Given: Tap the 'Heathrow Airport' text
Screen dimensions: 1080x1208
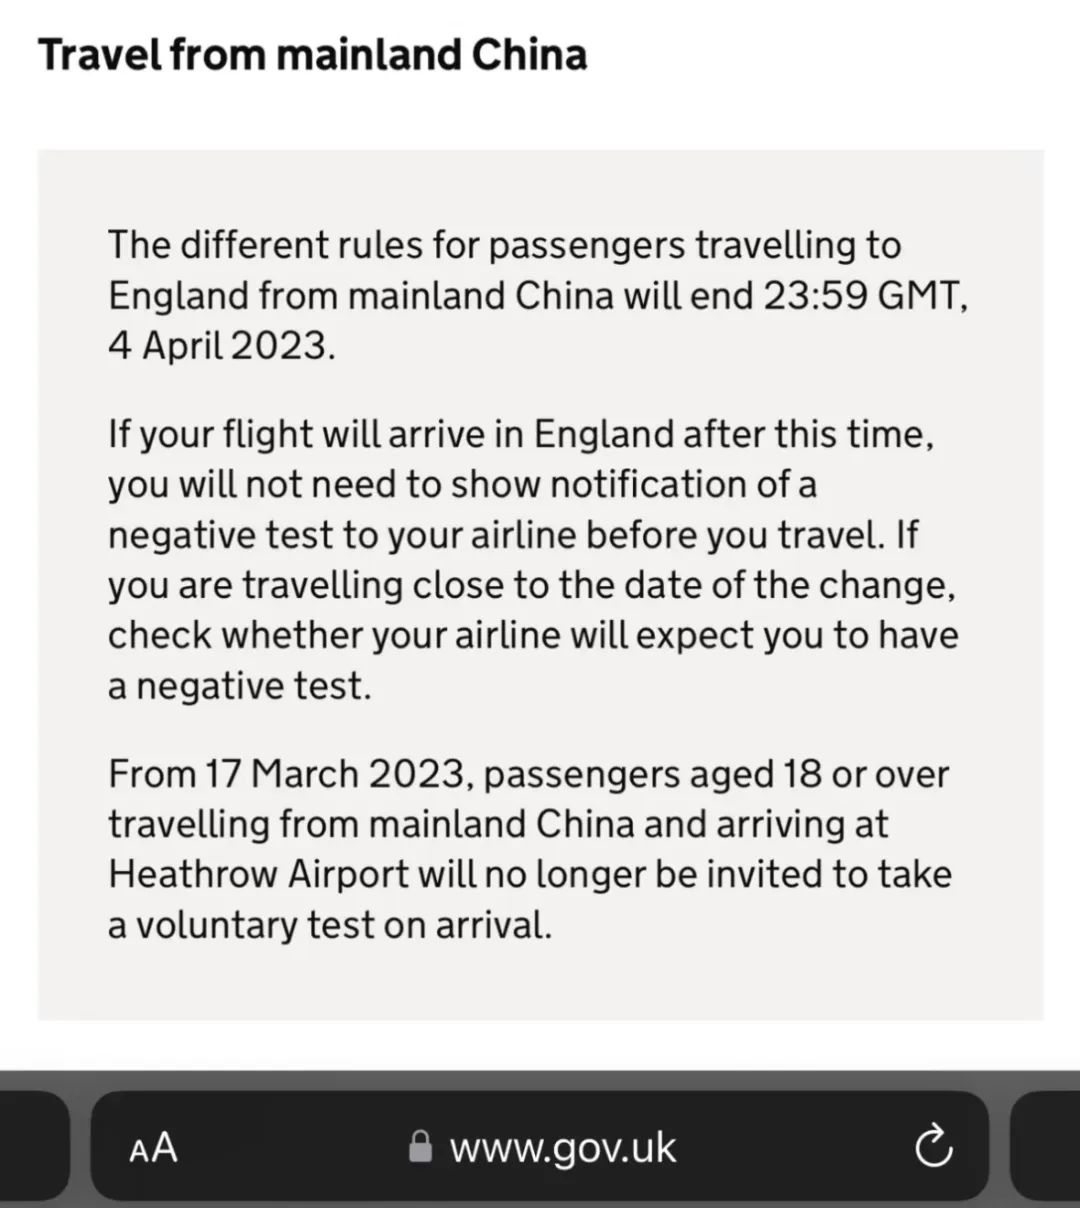Looking at the screenshot, I should coord(259,874).
